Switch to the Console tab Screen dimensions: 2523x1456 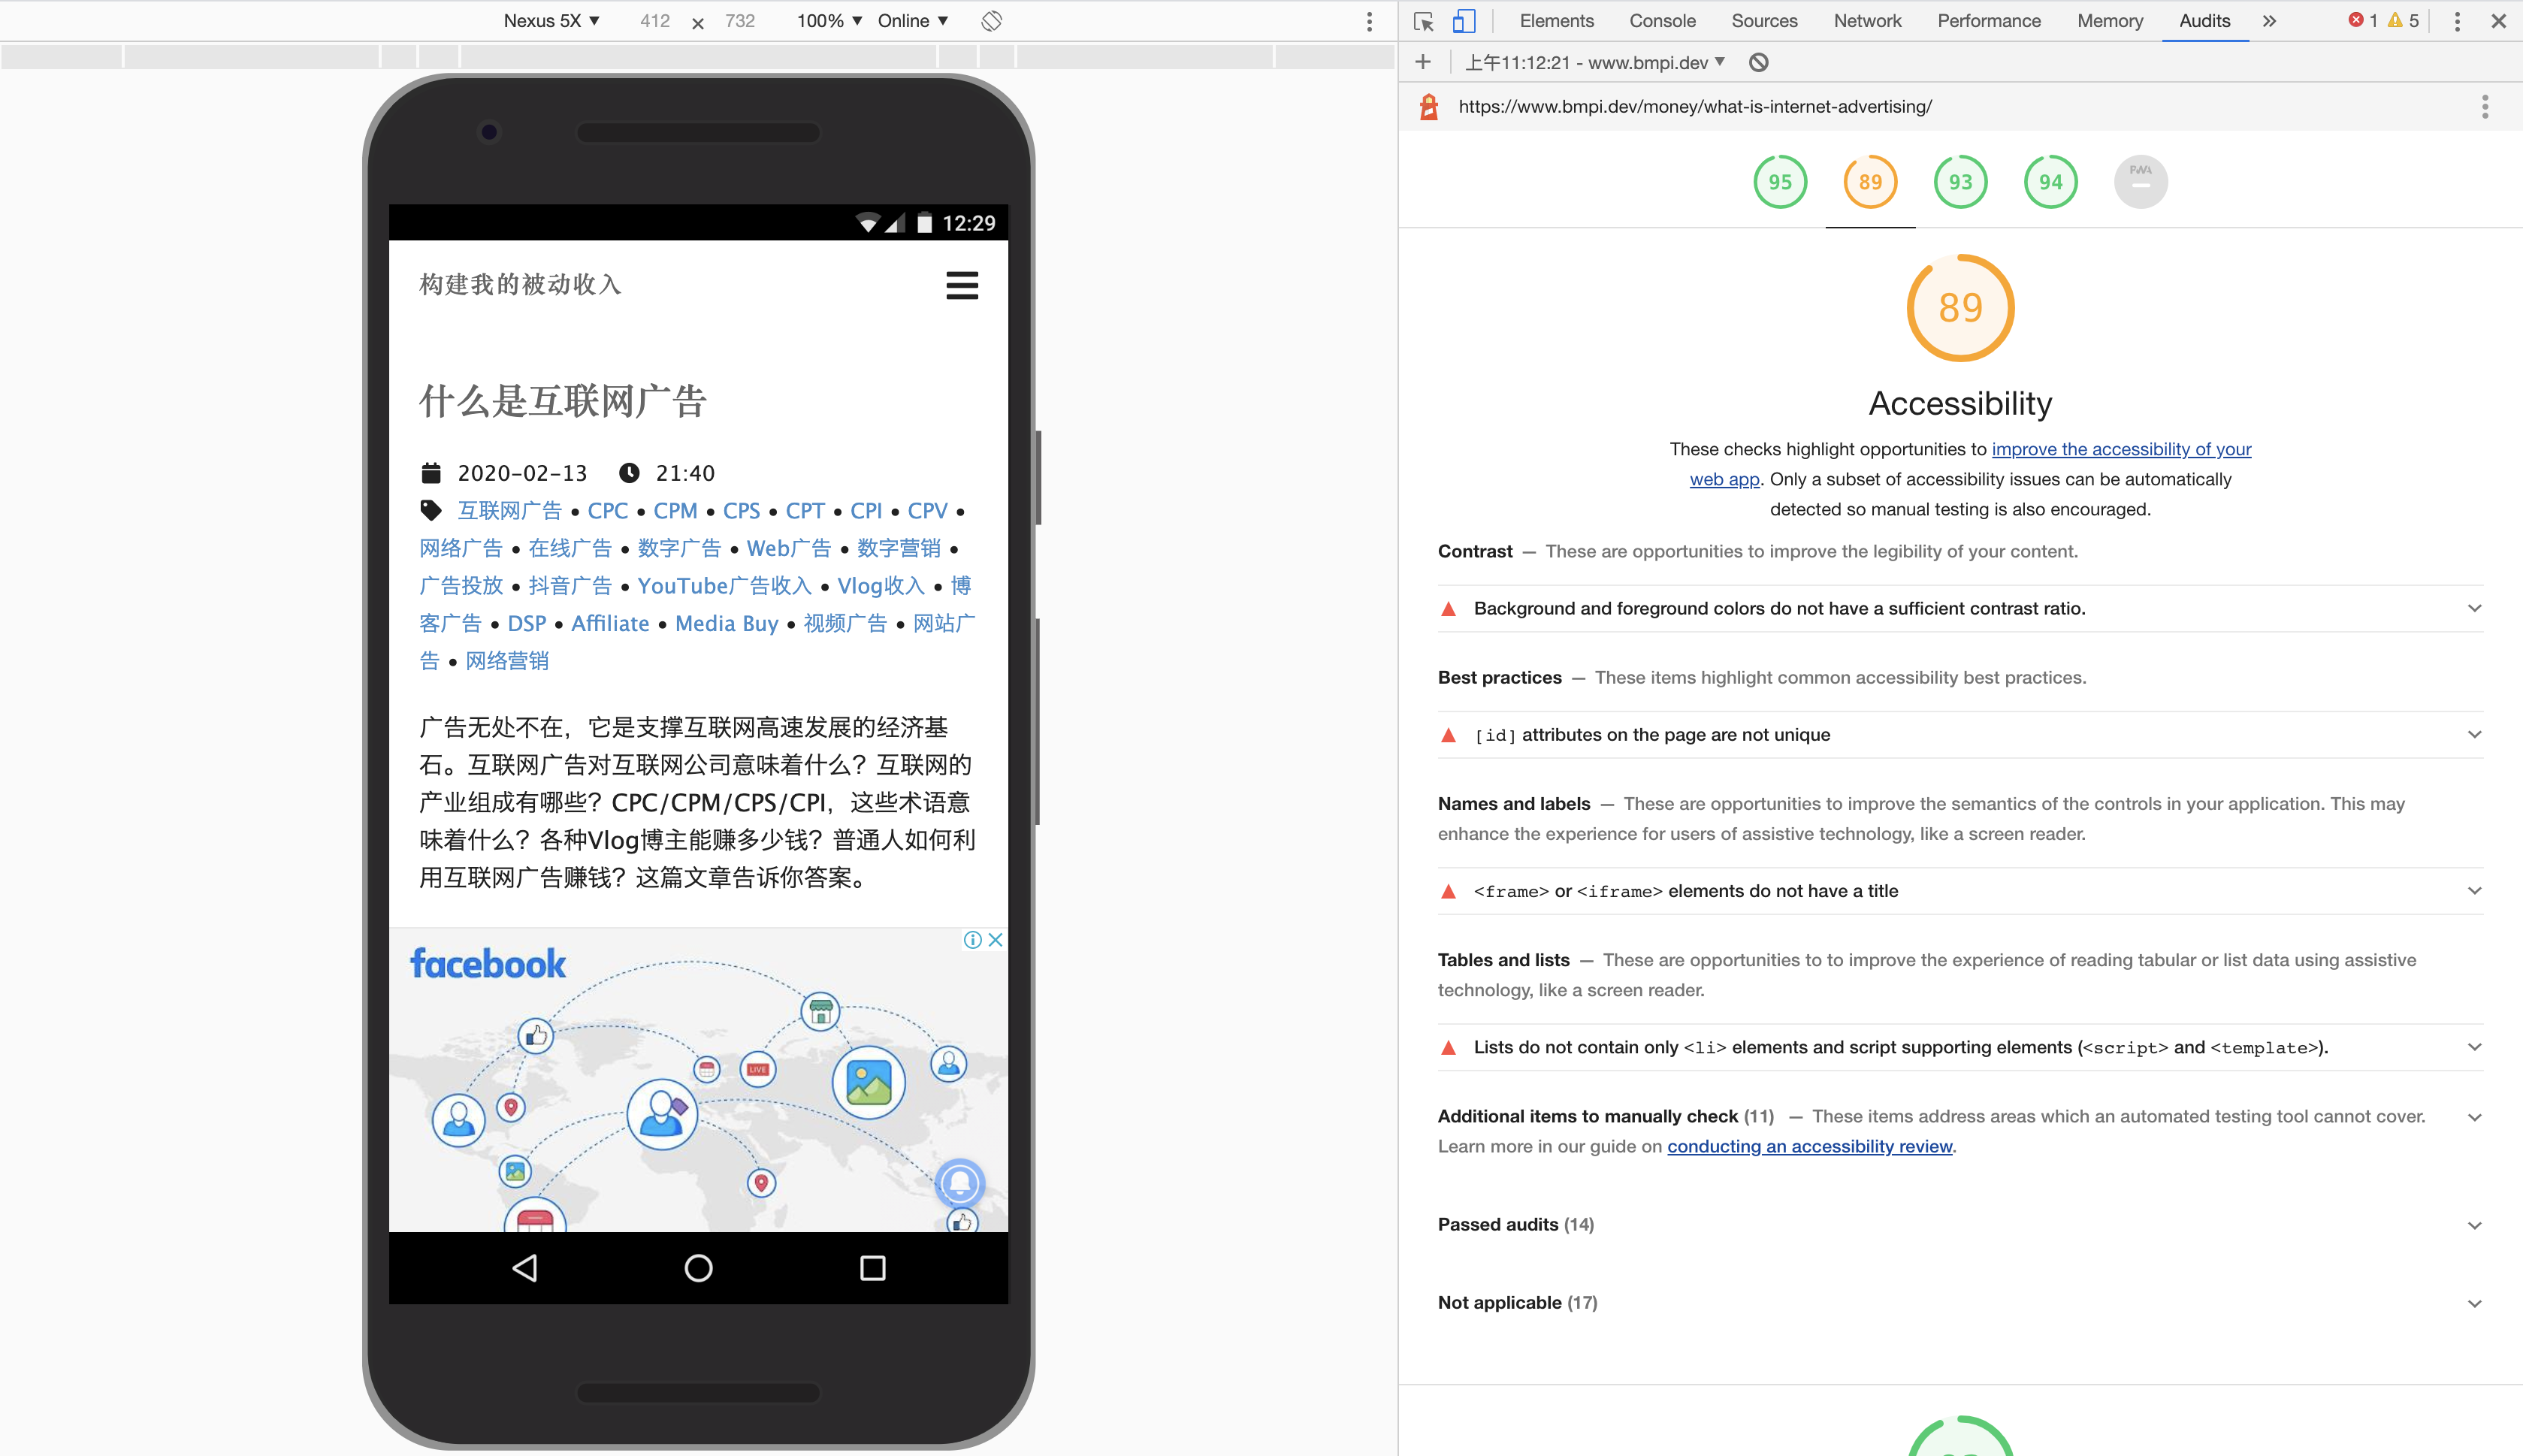pos(1661,21)
